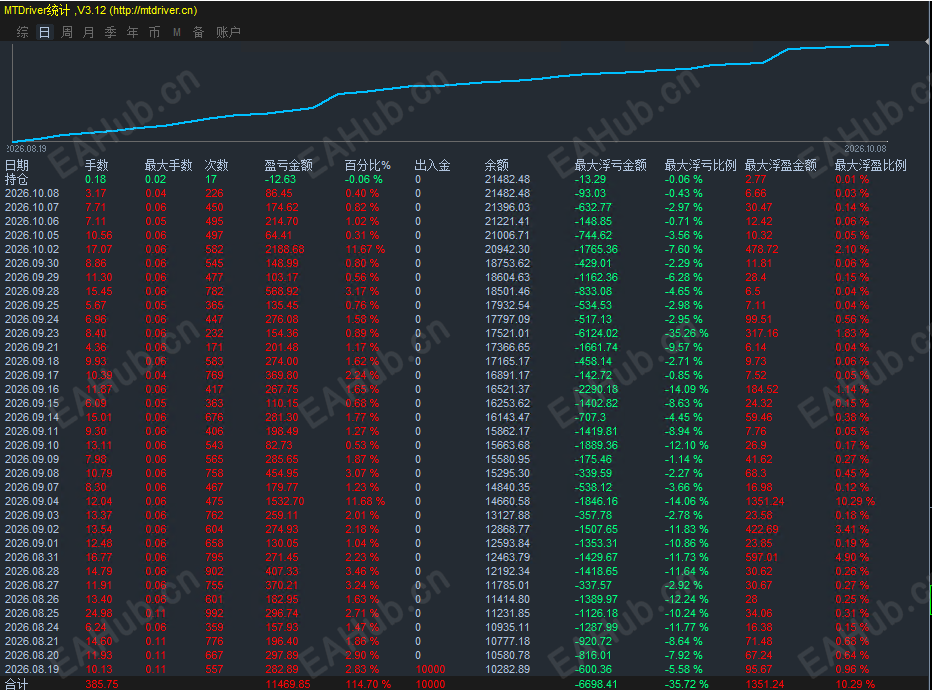Select the 日 daily statistics tab

[x=45, y=32]
